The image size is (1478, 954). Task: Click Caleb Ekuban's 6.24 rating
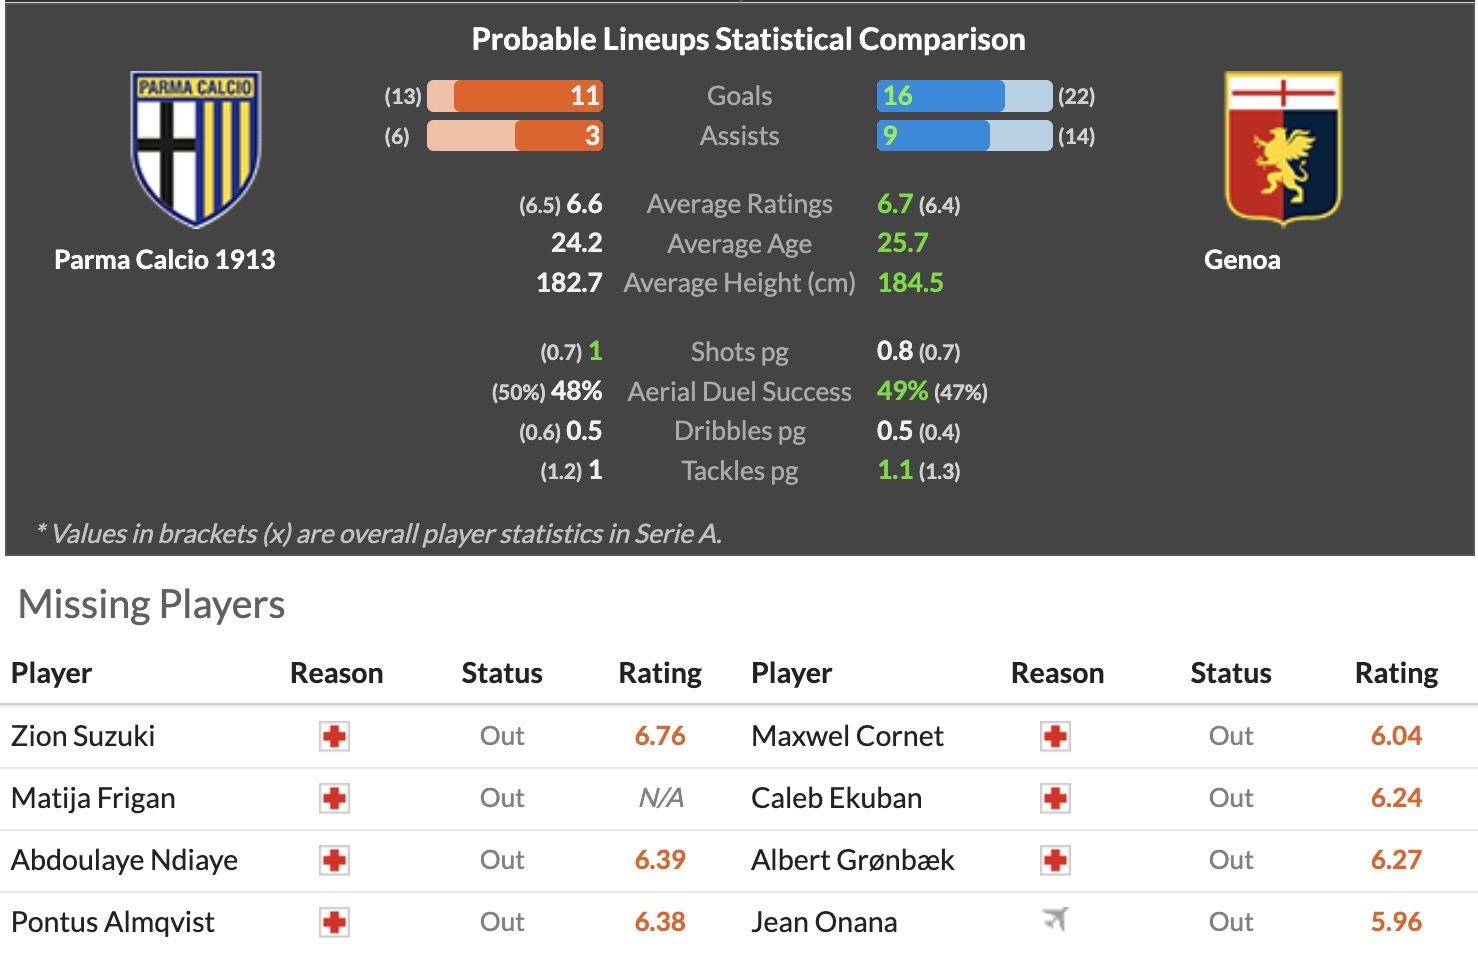(x=1396, y=798)
